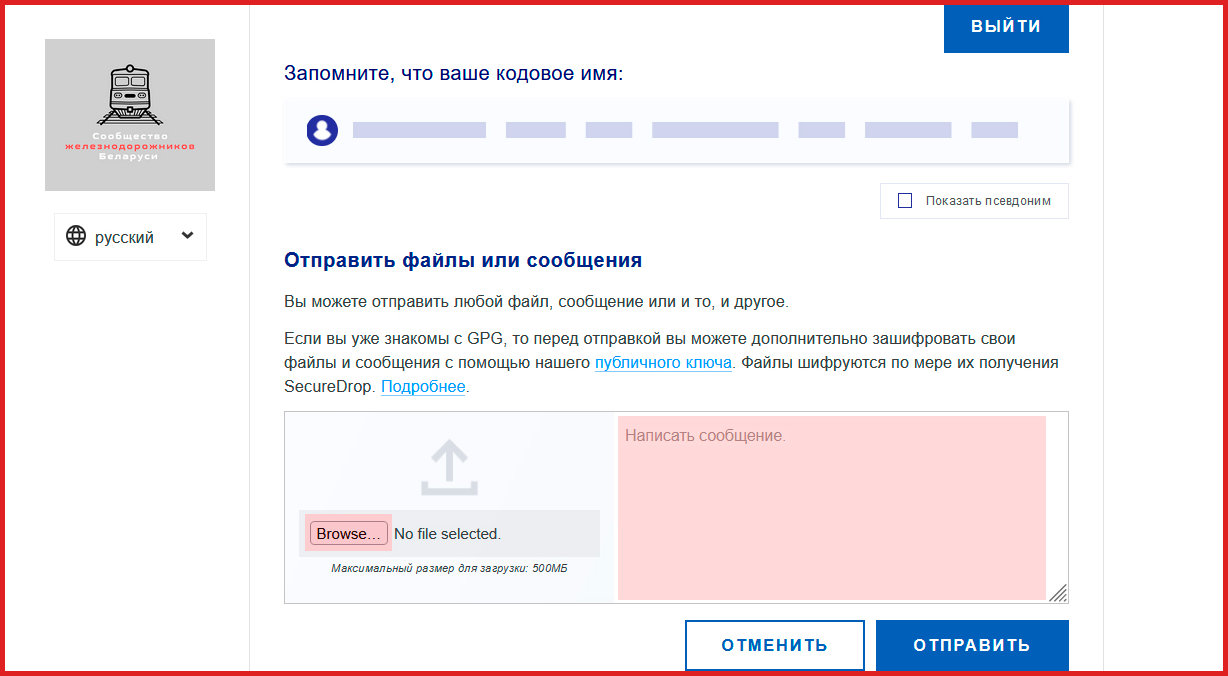Focus the Написать сообщение text area
The height and width of the screenshot is (676, 1228).
tap(831, 508)
